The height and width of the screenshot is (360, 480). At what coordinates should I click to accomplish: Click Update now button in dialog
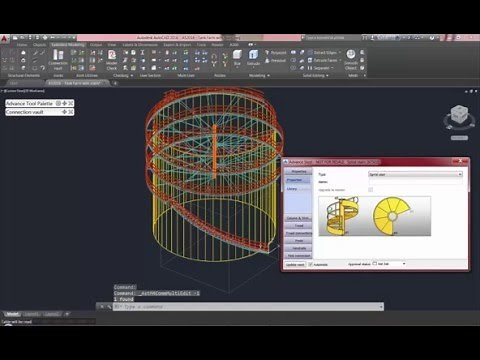tap(295, 264)
